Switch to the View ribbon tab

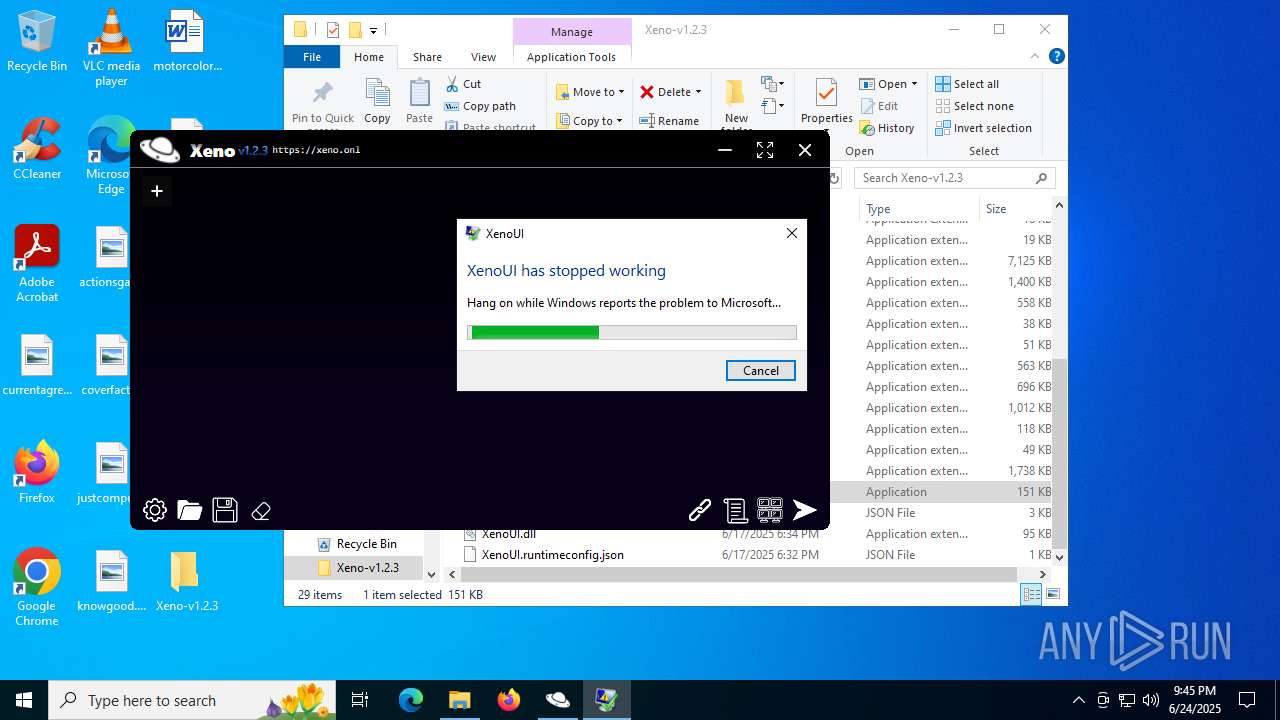click(483, 57)
